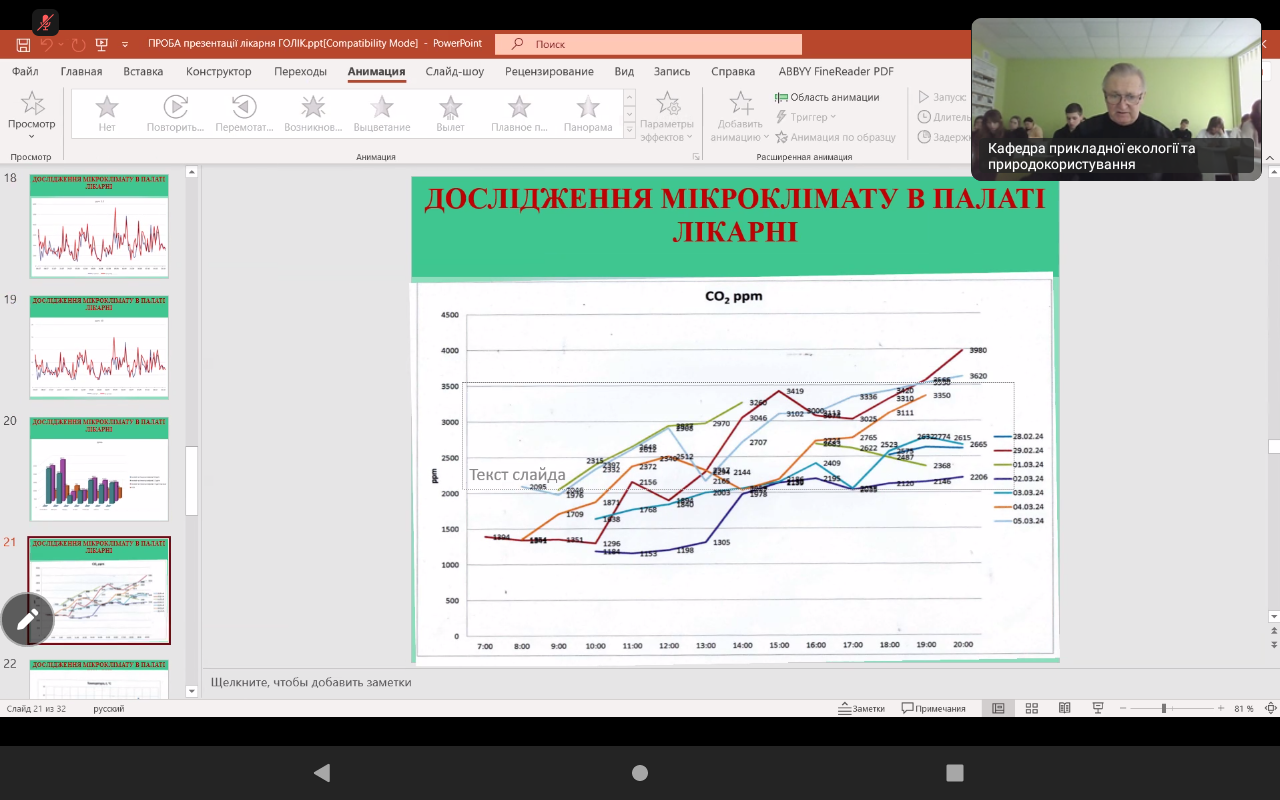Select slide 20 thumbnail with bar chart
This screenshot has height=800, width=1280.
coord(99,469)
